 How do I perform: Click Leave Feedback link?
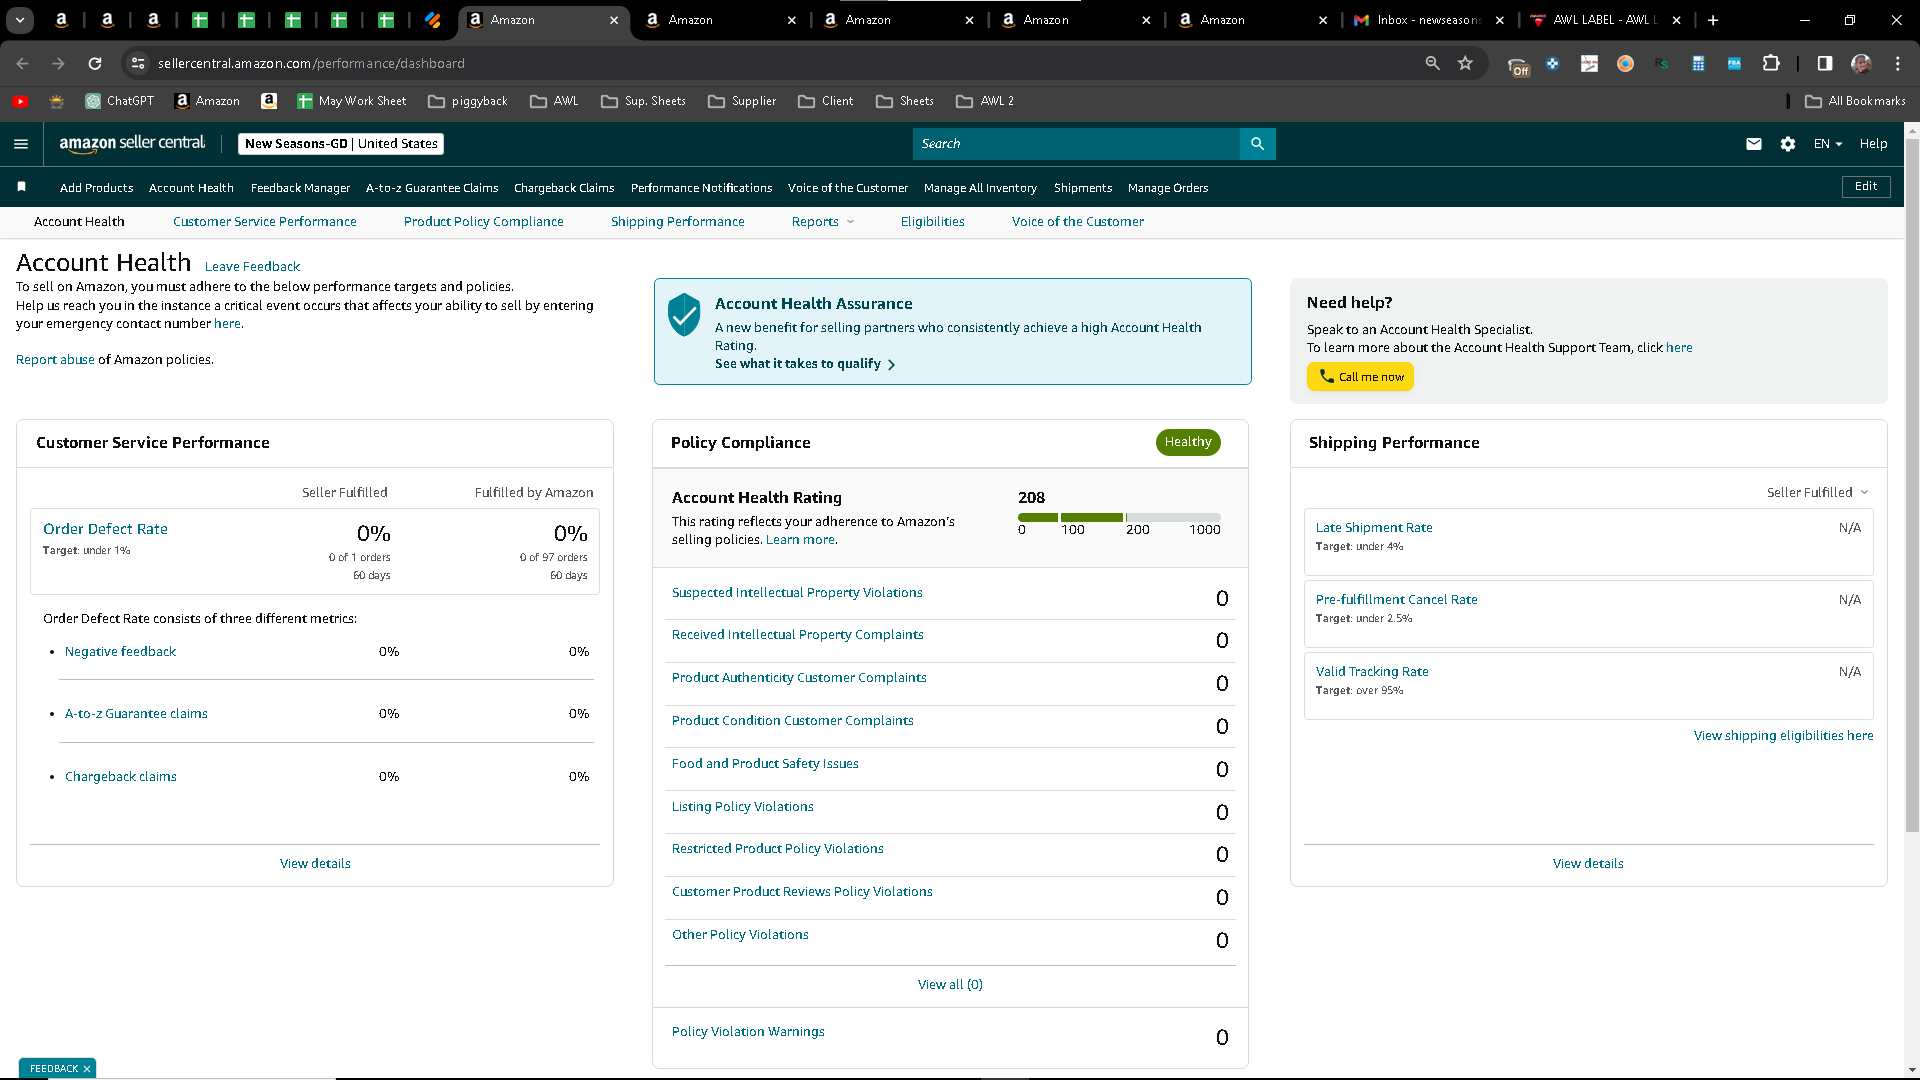tap(252, 267)
